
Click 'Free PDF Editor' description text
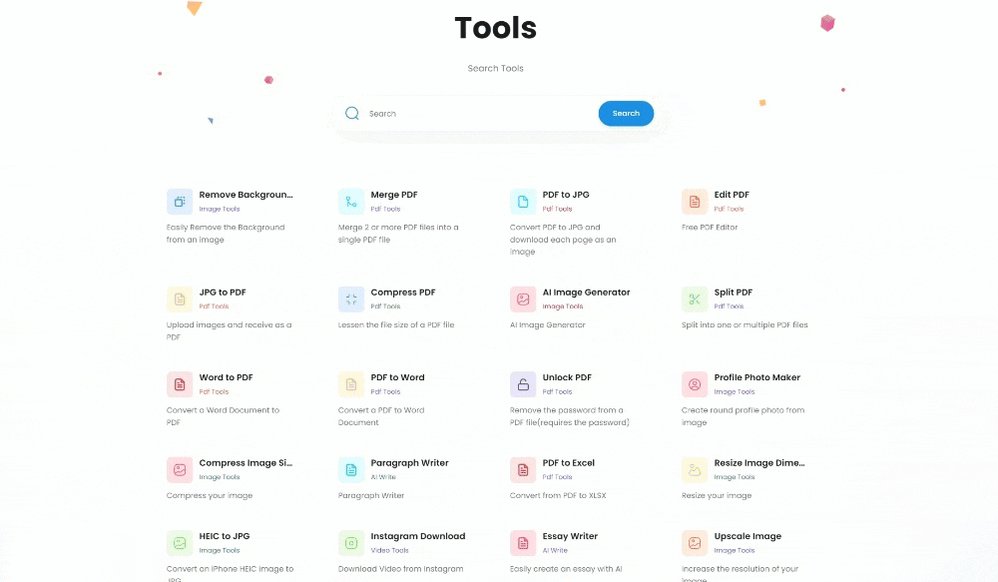tap(710, 227)
